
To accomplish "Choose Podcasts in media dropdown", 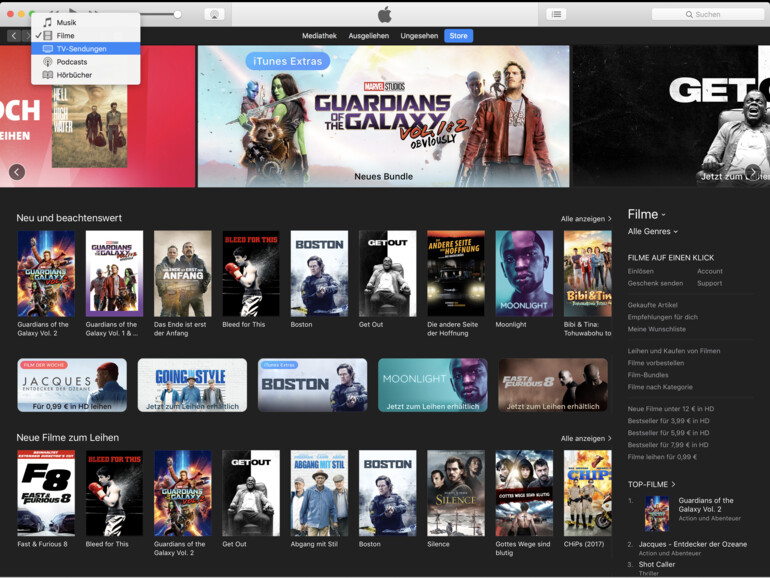I will coord(85,62).
